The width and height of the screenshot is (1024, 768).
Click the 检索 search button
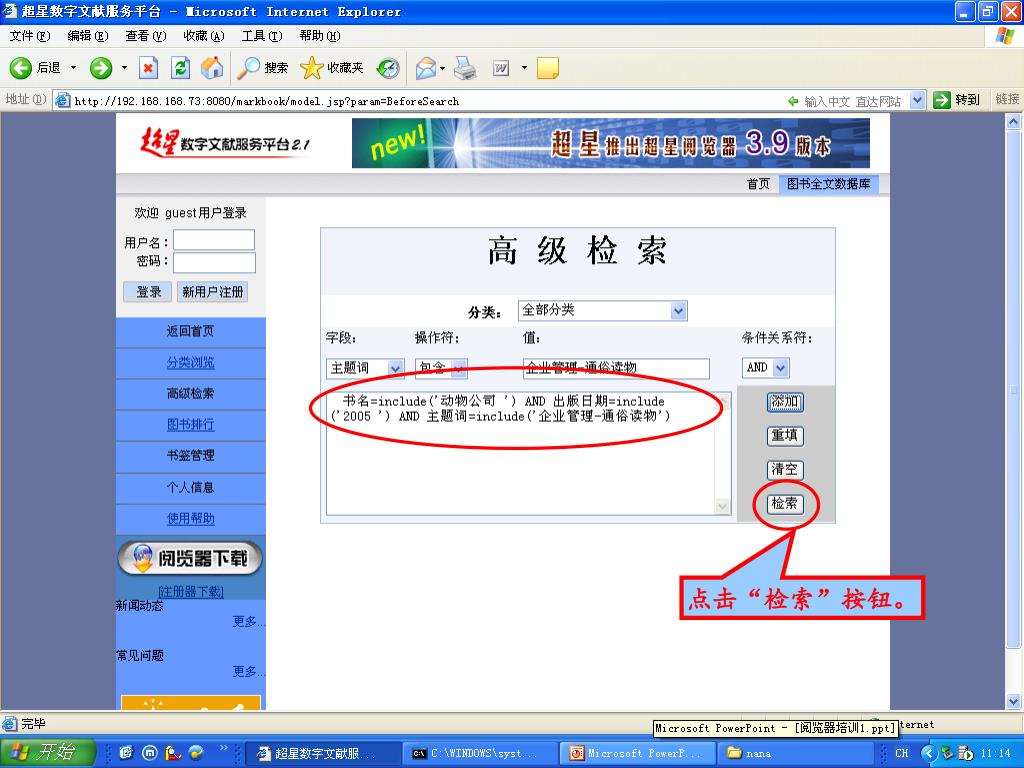[x=785, y=504]
